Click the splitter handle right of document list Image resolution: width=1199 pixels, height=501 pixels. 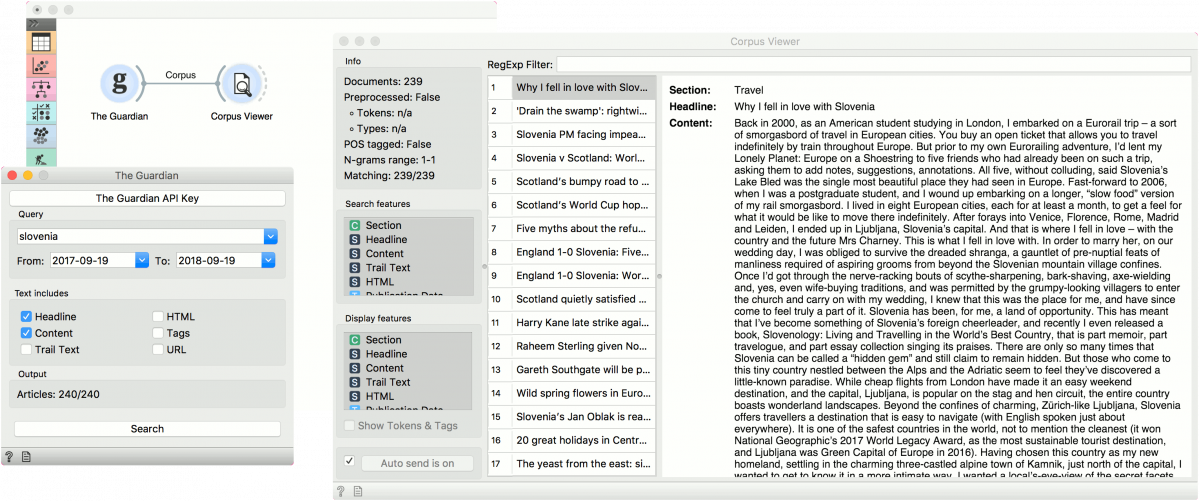tap(659, 276)
